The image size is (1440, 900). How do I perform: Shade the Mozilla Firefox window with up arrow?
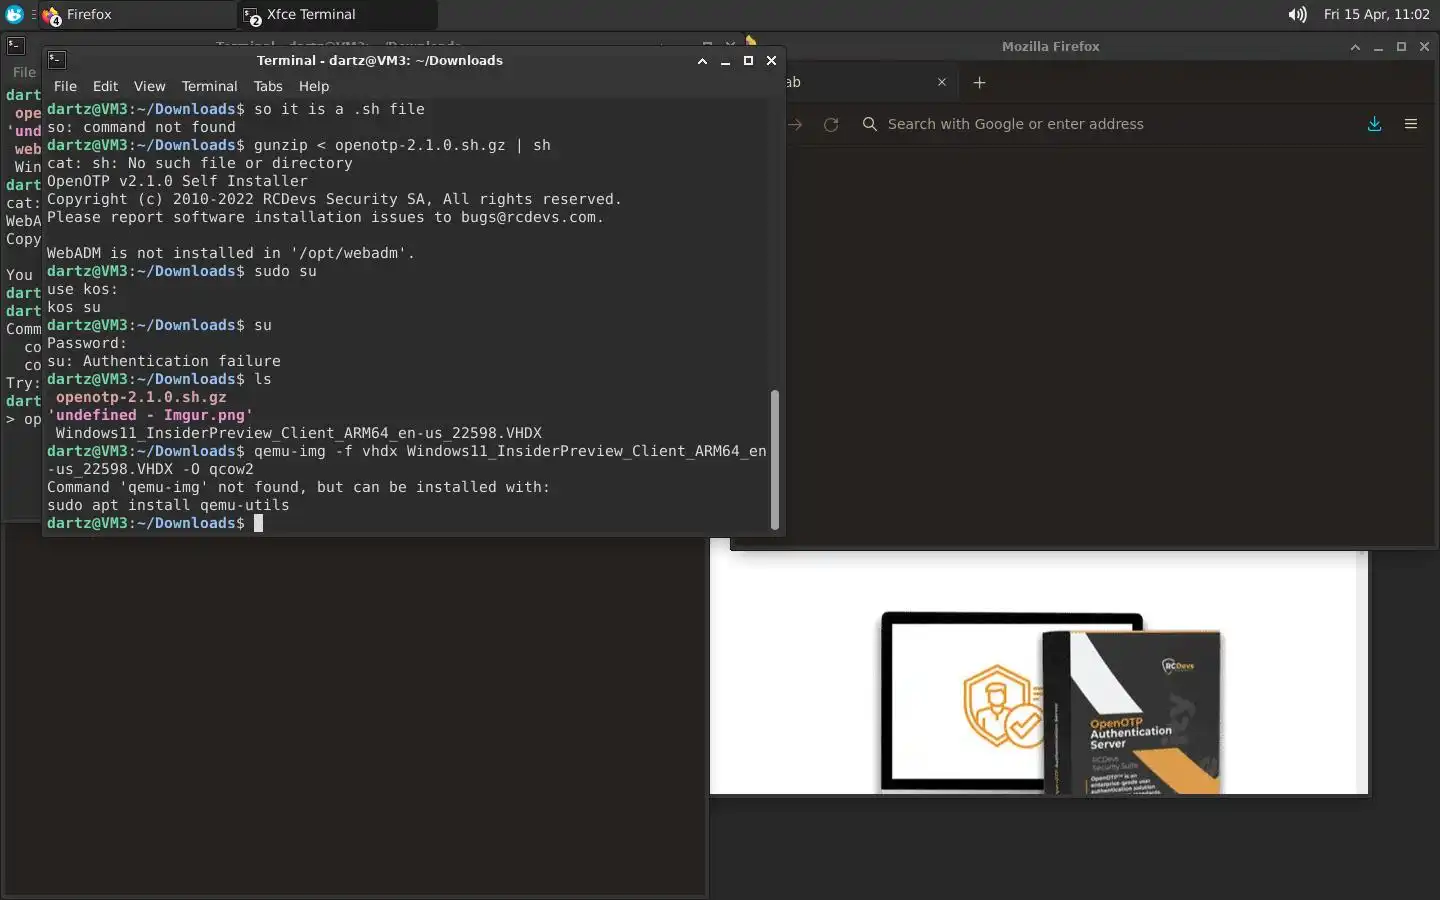tap(1355, 47)
